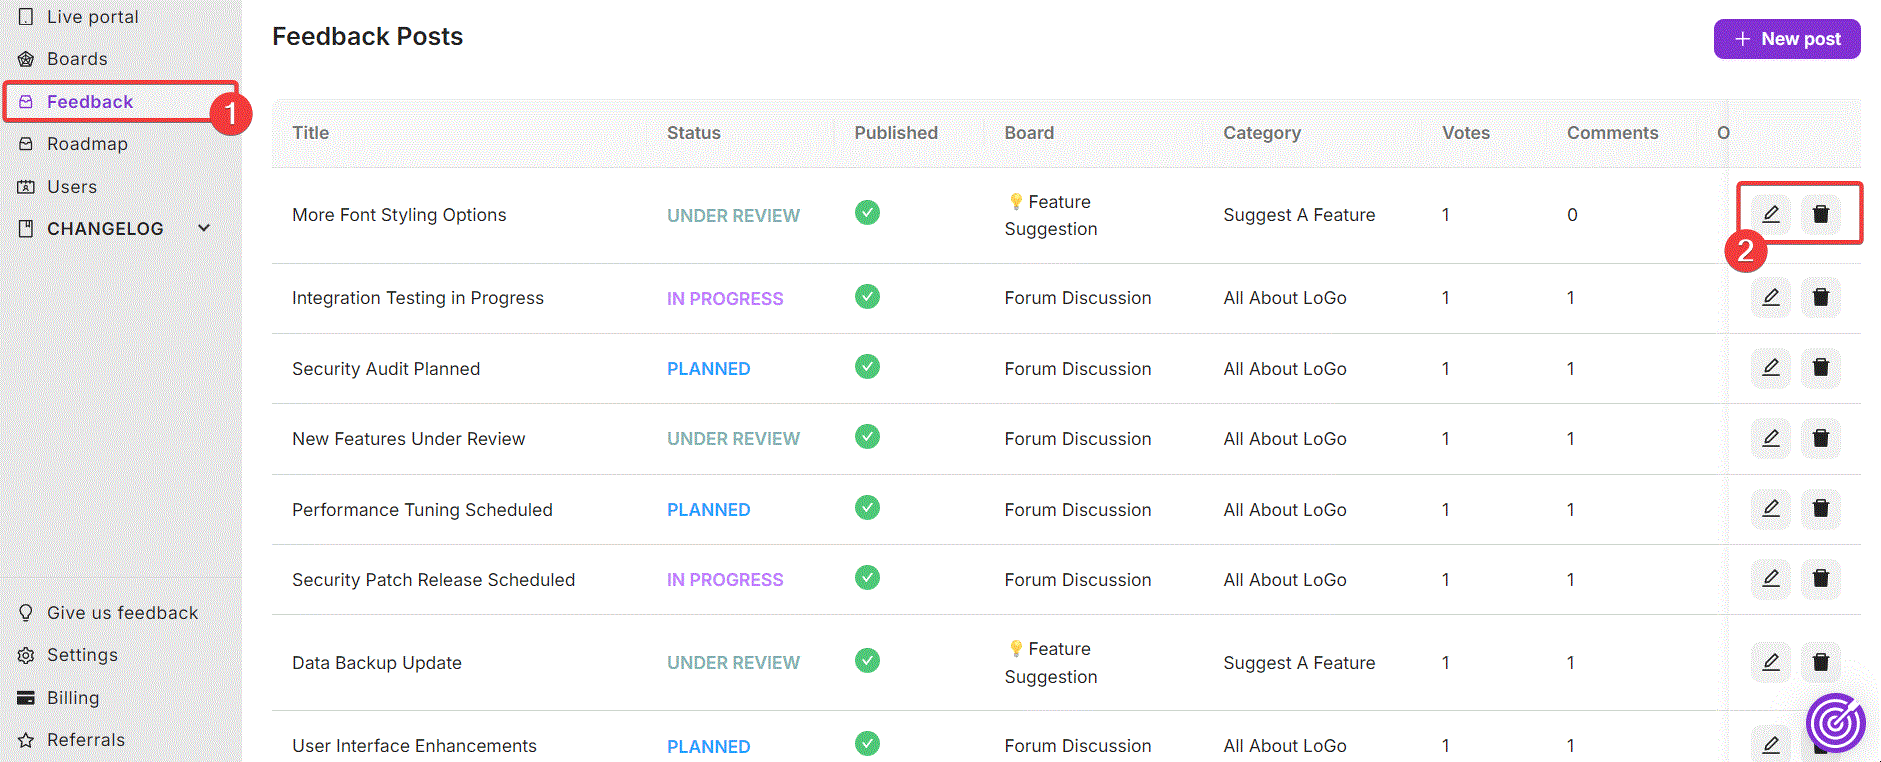Image resolution: width=1881 pixels, height=762 pixels.
Task: Expand the CHANGELOG chevron
Action: [204, 228]
